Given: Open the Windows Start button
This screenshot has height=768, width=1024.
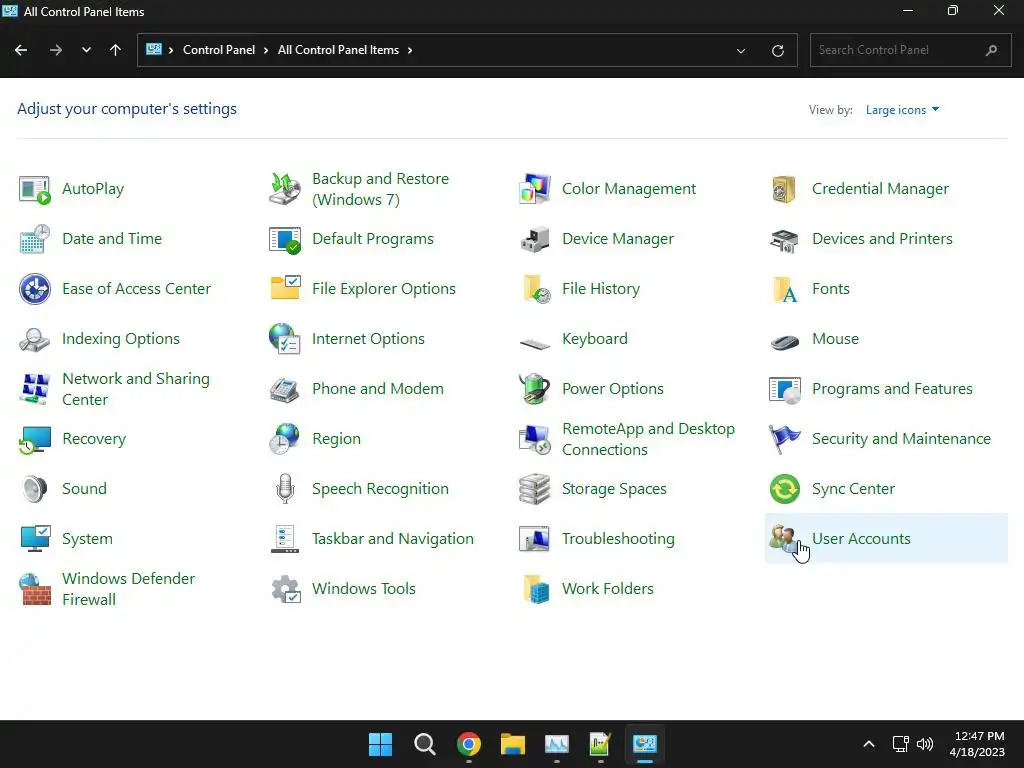Looking at the screenshot, I should click(x=380, y=744).
